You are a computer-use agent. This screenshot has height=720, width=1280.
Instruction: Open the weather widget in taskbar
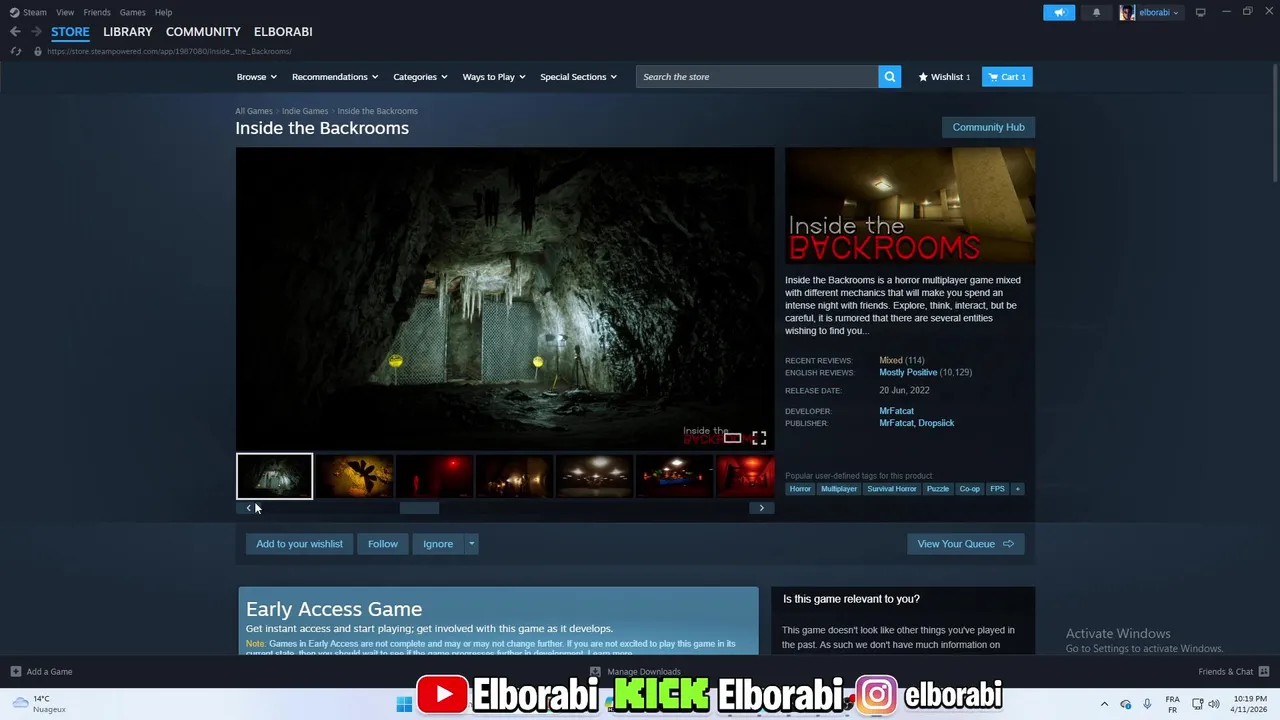click(x=40, y=704)
